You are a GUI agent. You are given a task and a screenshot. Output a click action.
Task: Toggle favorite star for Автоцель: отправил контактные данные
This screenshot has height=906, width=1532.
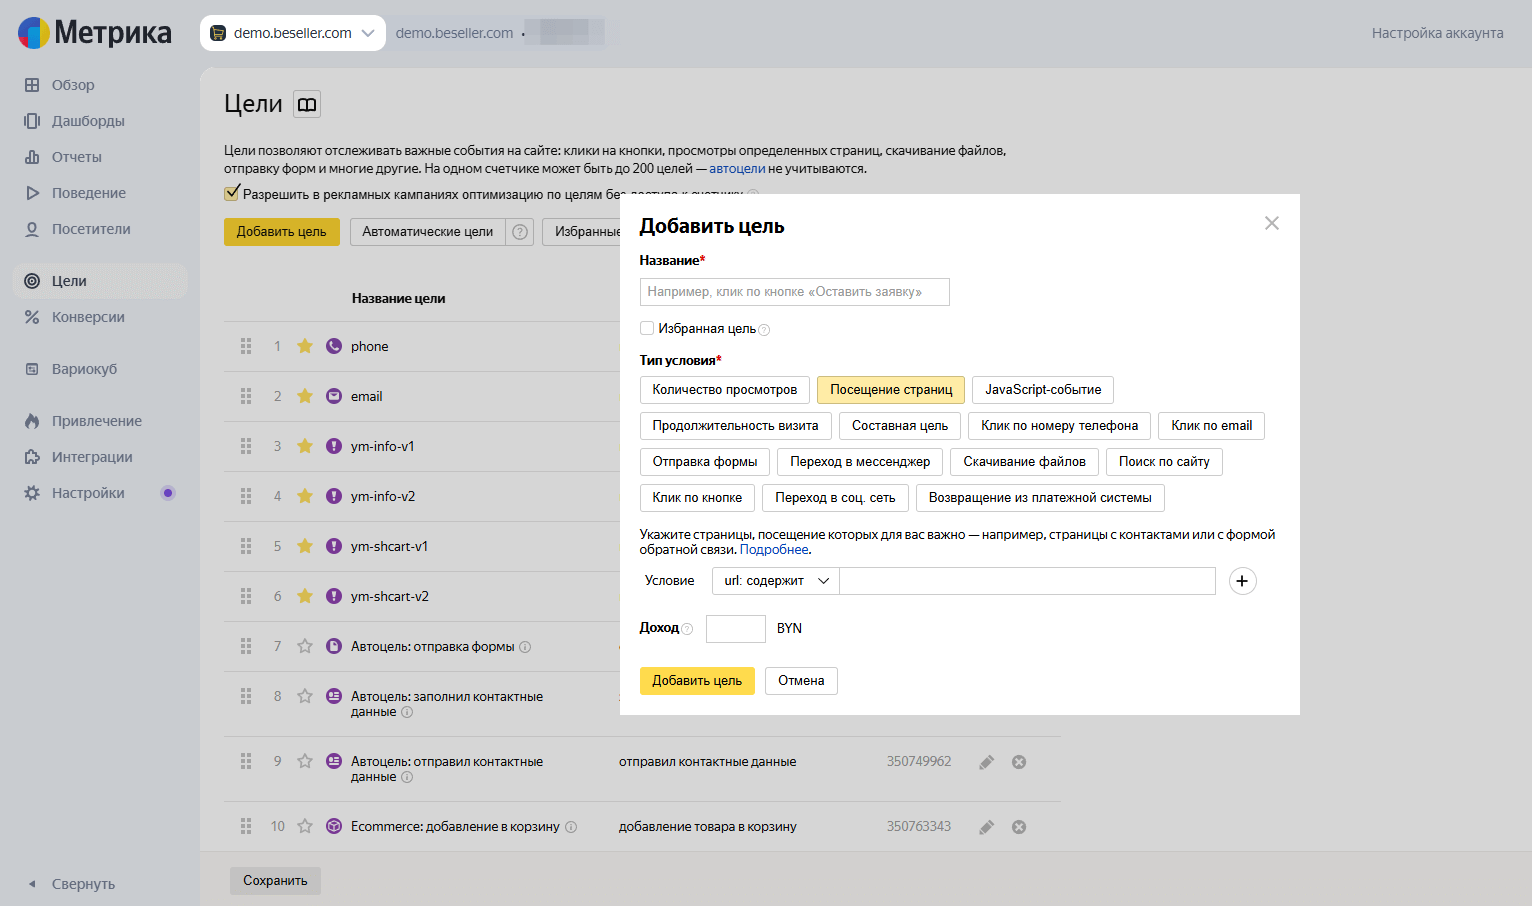[x=305, y=761]
